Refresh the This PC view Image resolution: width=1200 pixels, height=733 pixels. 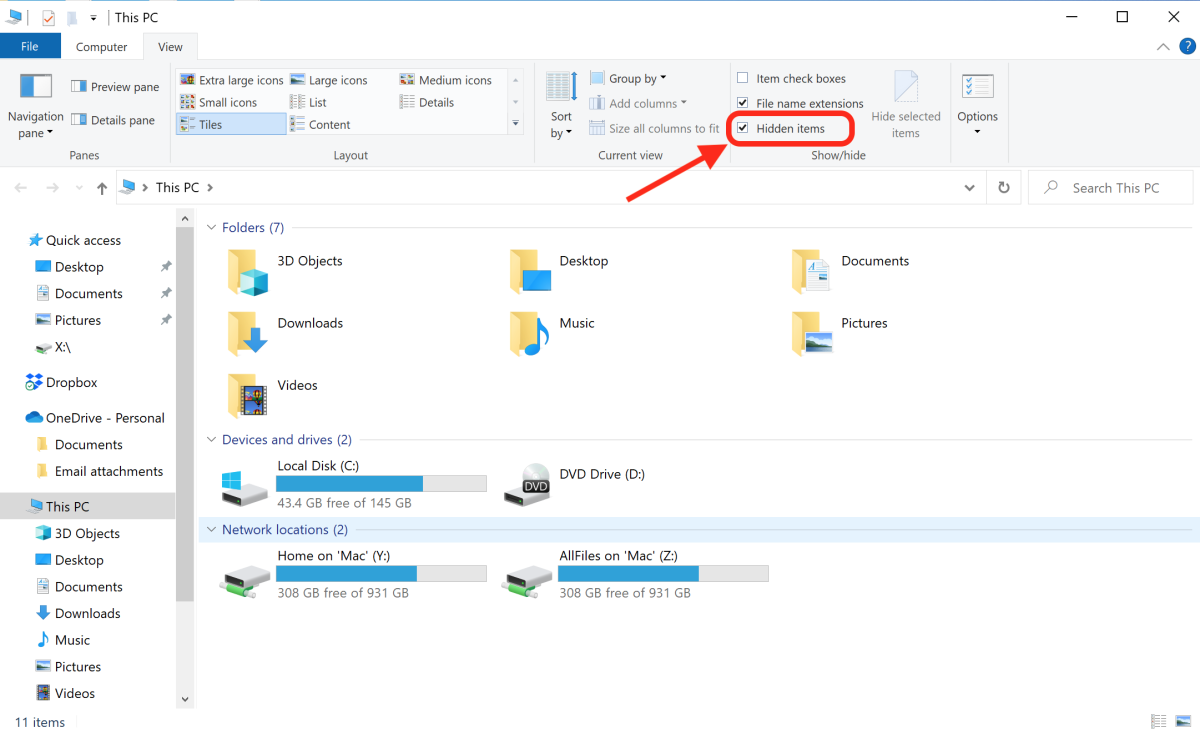(x=1003, y=187)
